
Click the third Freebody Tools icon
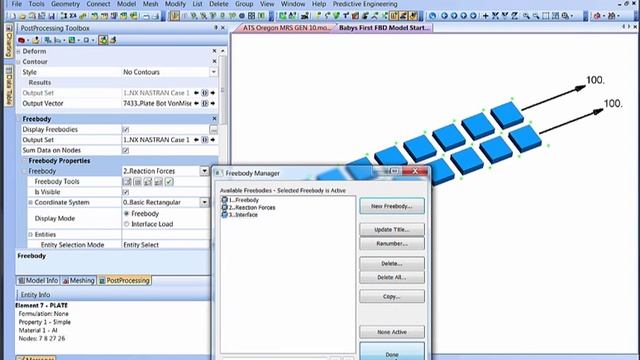point(148,182)
